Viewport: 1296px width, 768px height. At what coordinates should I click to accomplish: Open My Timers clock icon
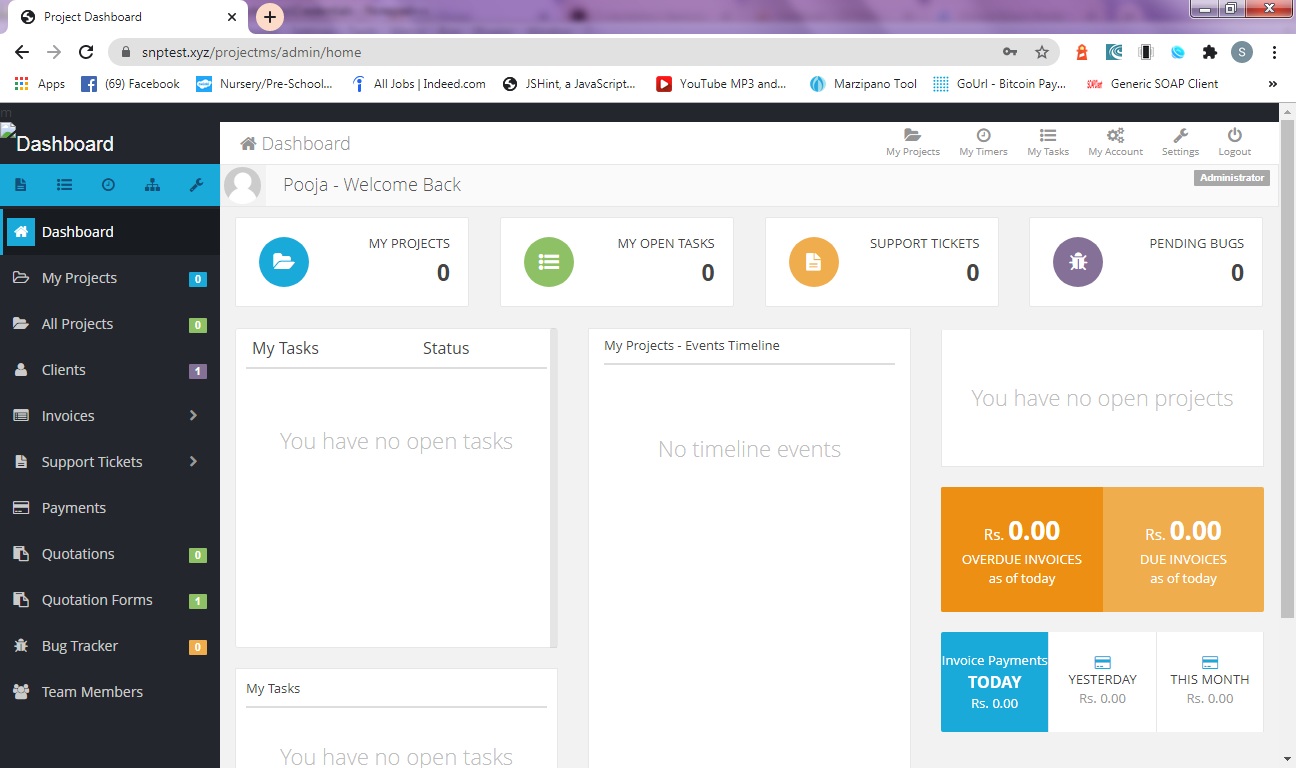(x=983, y=136)
